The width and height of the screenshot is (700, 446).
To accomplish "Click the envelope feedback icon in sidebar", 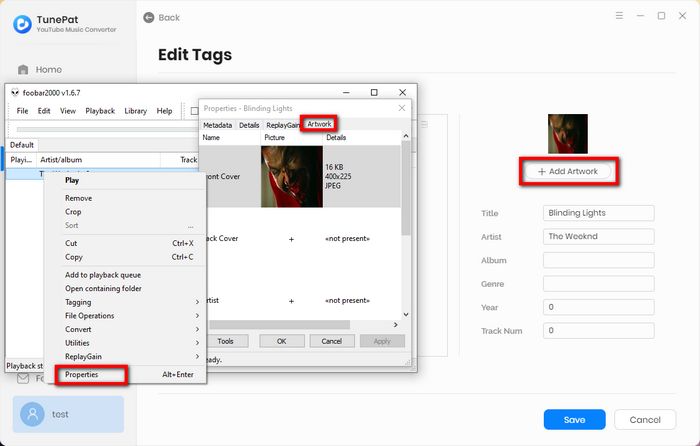I will (23, 379).
